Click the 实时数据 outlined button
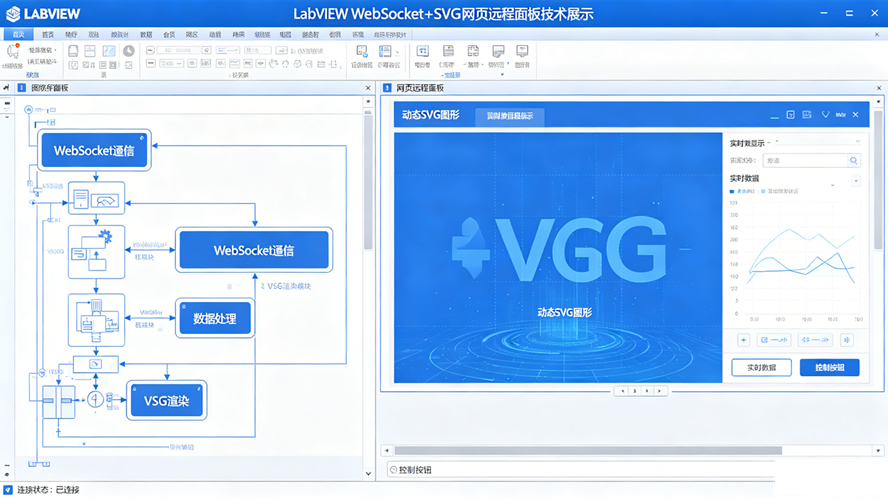Screen dimensions: 888x498 click(x=761, y=368)
